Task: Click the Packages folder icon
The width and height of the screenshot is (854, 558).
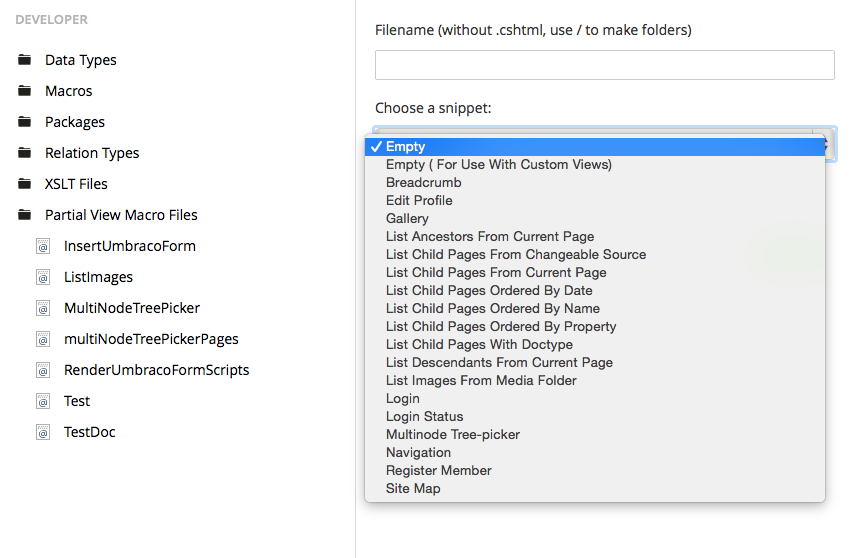Action: pos(24,122)
